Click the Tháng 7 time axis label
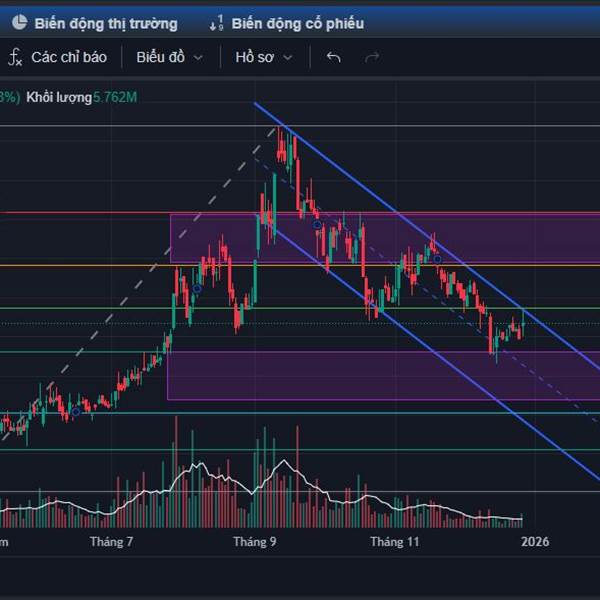Image resolution: width=600 pixels, height=600 pixels. pyautogui.click(x=111, y=542)
